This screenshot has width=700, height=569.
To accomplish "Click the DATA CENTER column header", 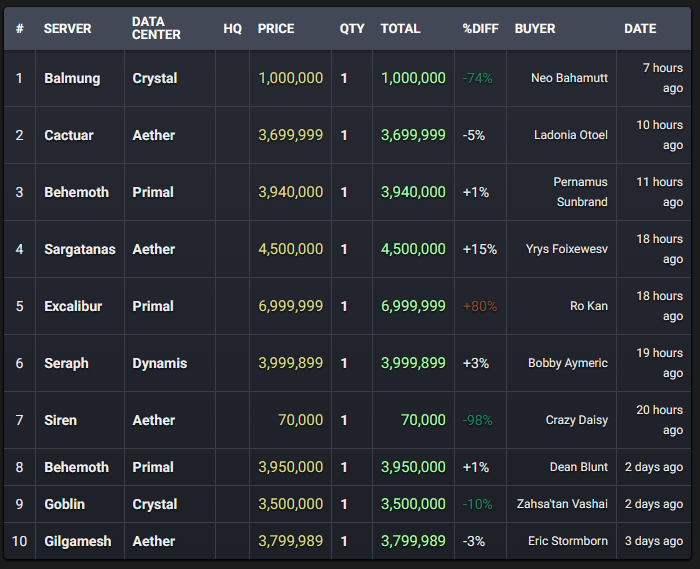I will pos(156,28).
